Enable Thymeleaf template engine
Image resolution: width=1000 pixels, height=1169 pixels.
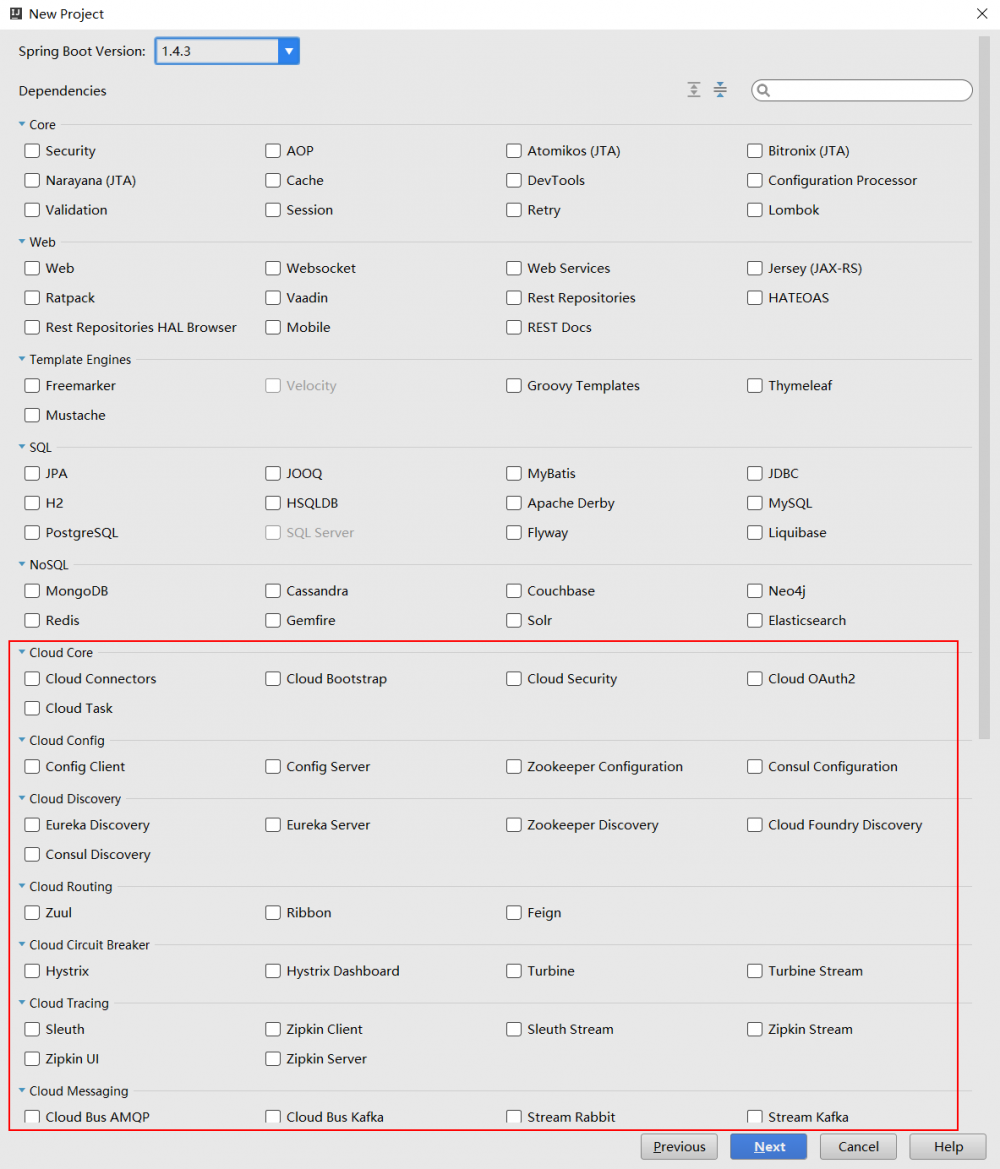click(754, 385)
